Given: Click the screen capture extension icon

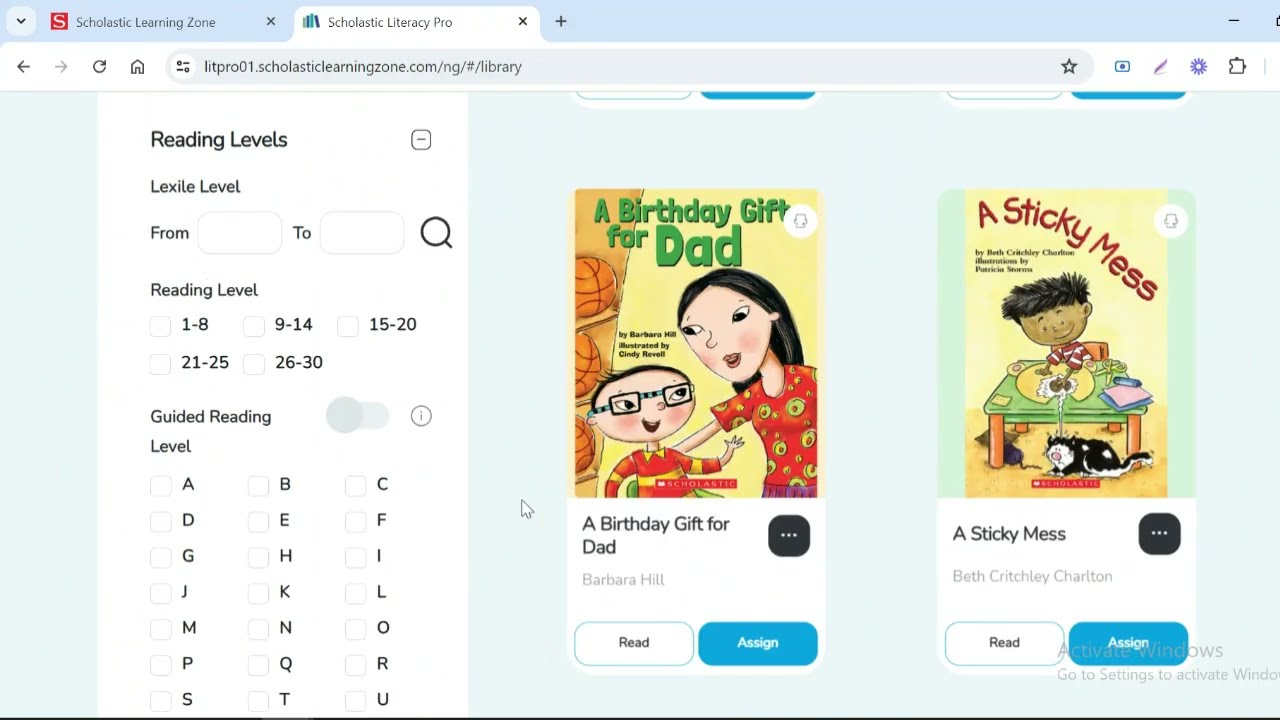Looking at the screenshot, I should click(1122, 67).
